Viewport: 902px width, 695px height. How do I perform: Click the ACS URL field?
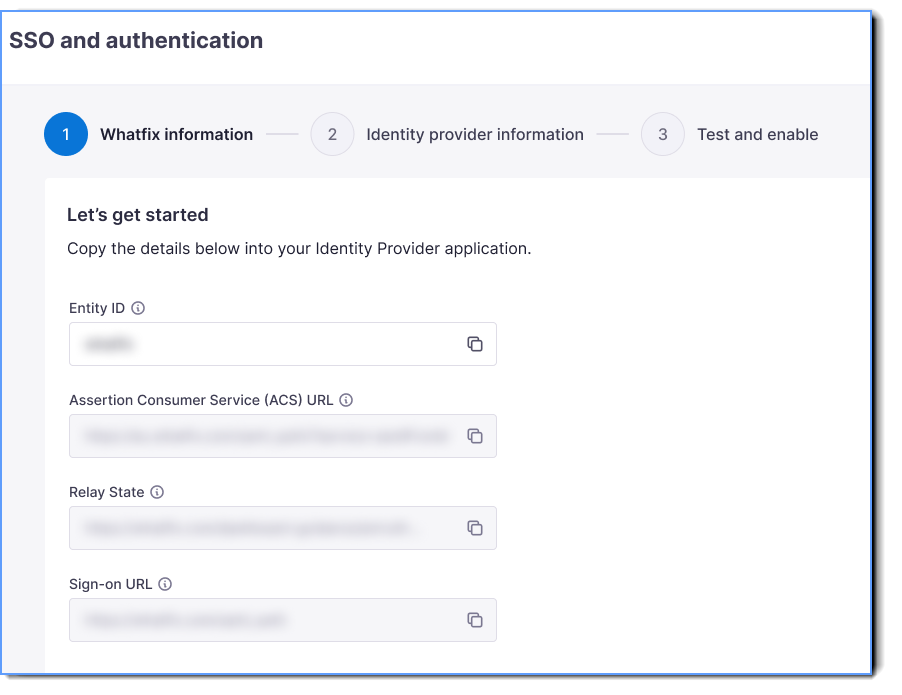[283, 436]
